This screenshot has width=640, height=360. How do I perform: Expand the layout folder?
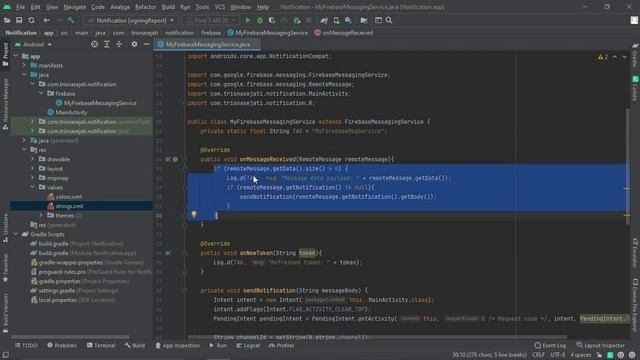coord(33,169)
